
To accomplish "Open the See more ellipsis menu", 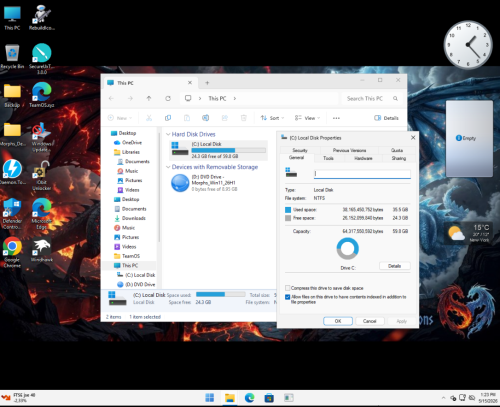I will point(336,118).
